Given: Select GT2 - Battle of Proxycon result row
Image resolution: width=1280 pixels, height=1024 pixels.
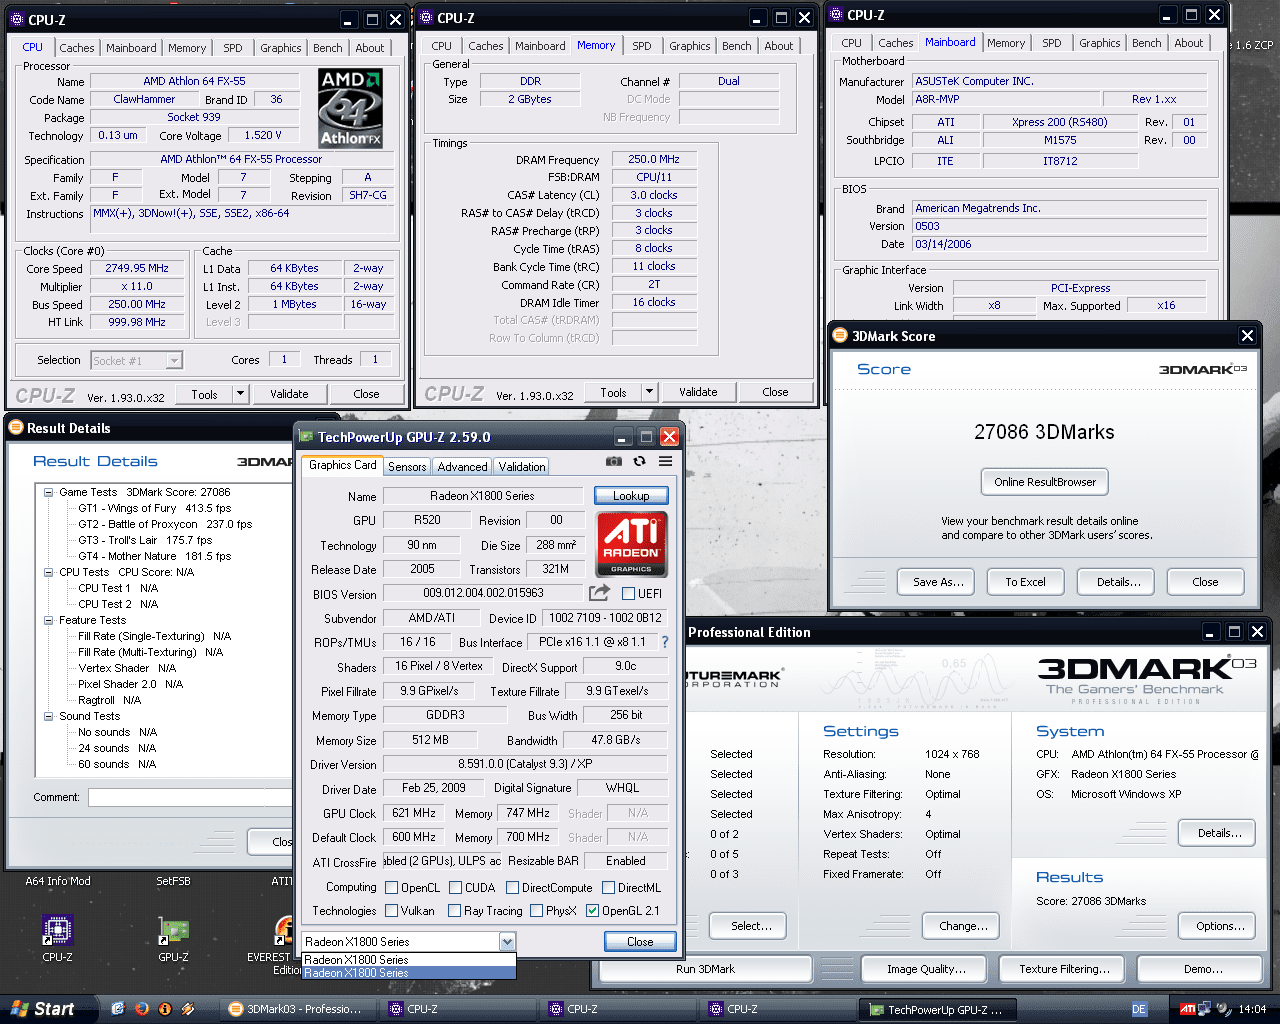Looking at the screenshot, I should point(165,524).
